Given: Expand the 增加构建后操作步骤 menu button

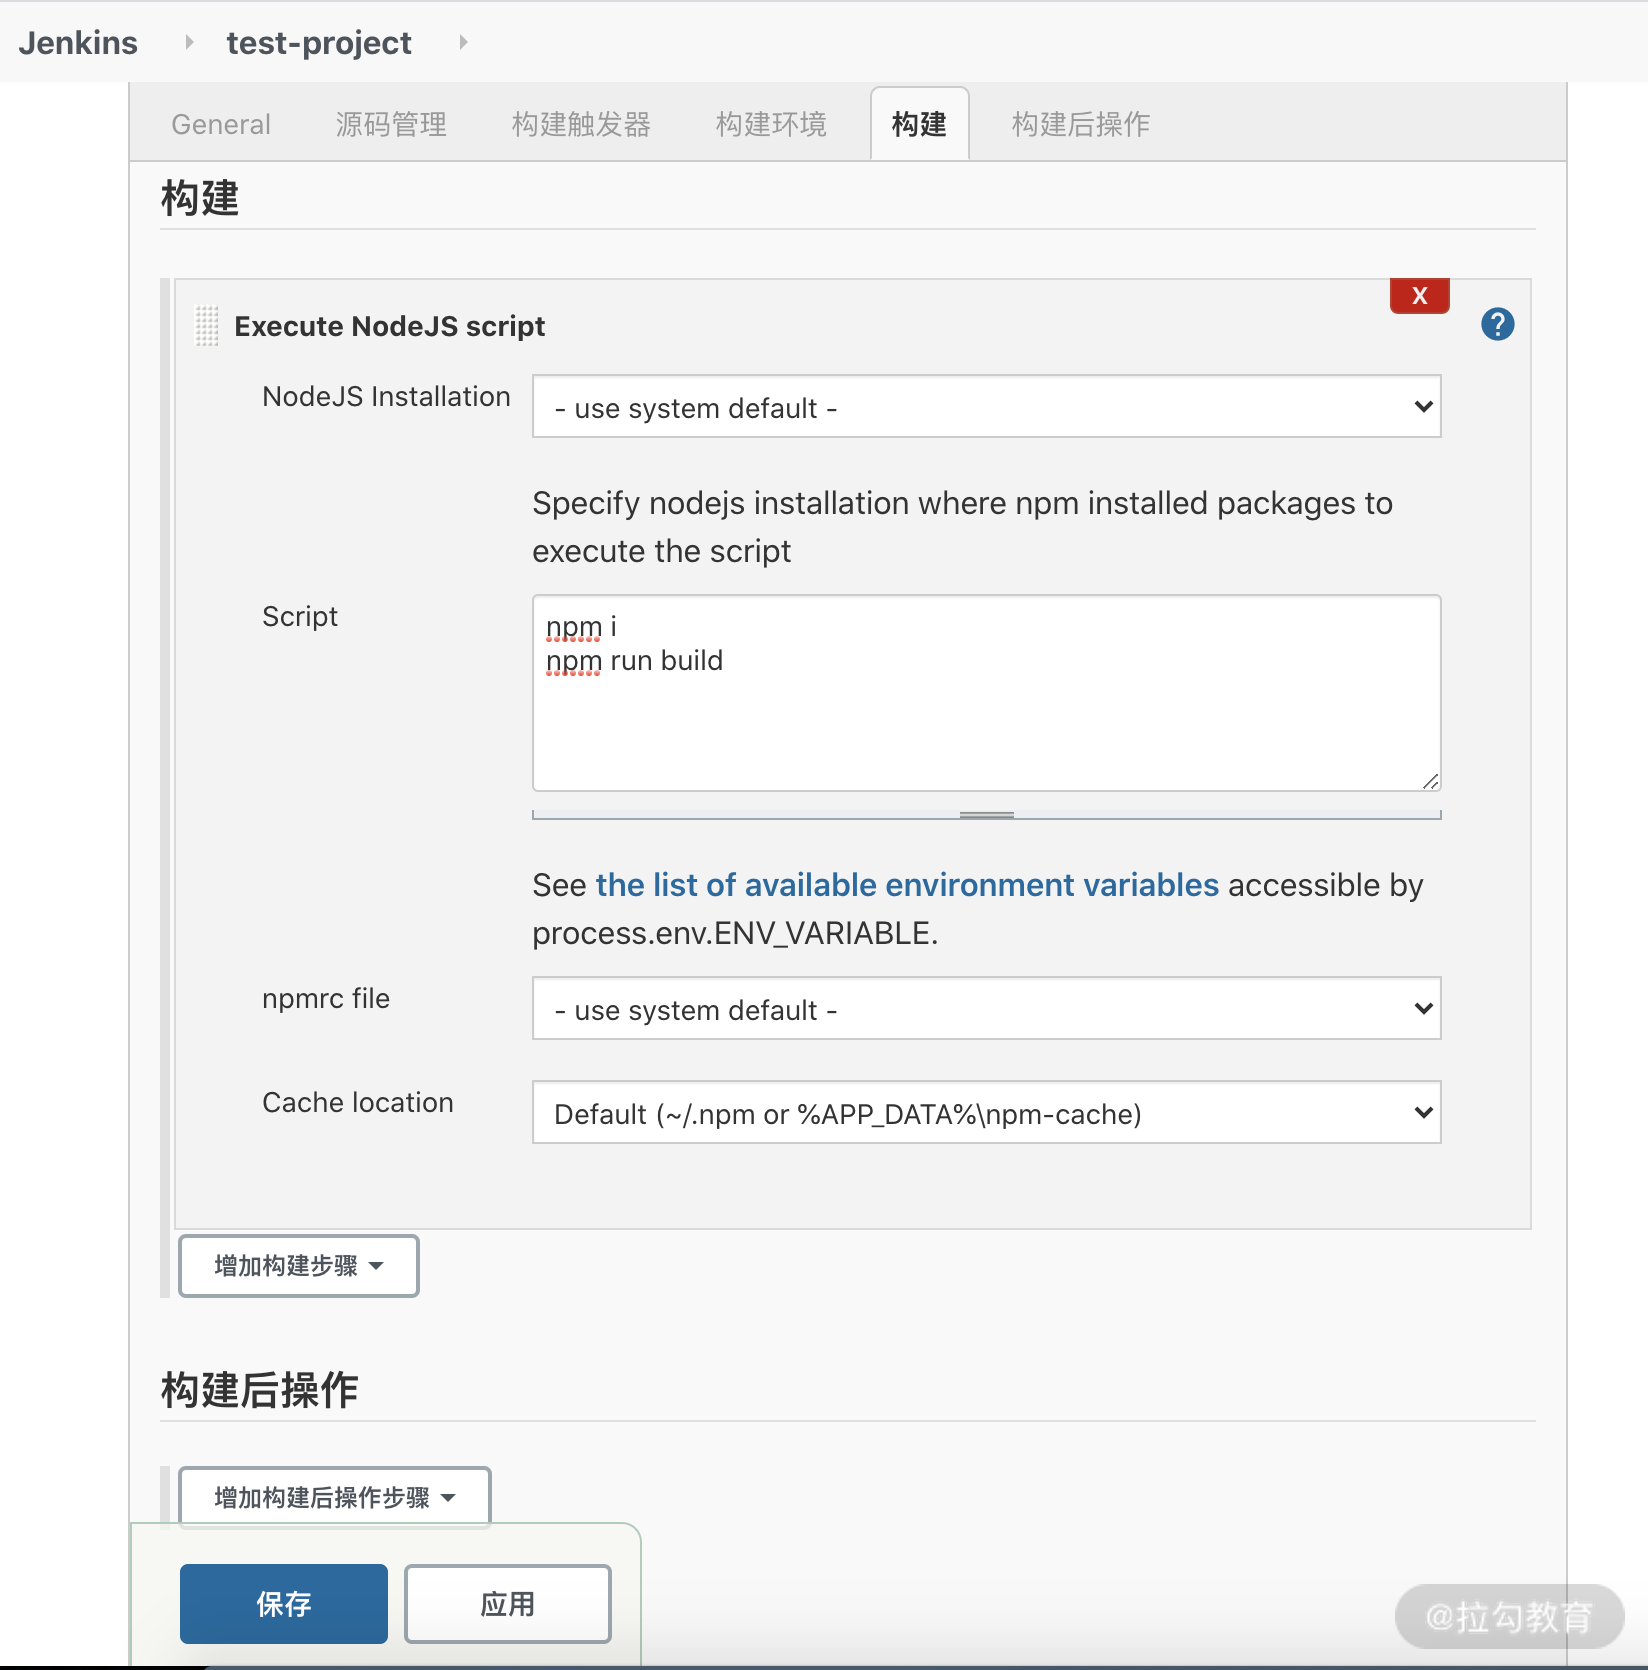Looking at the screenshot, I should (334, 1497).
